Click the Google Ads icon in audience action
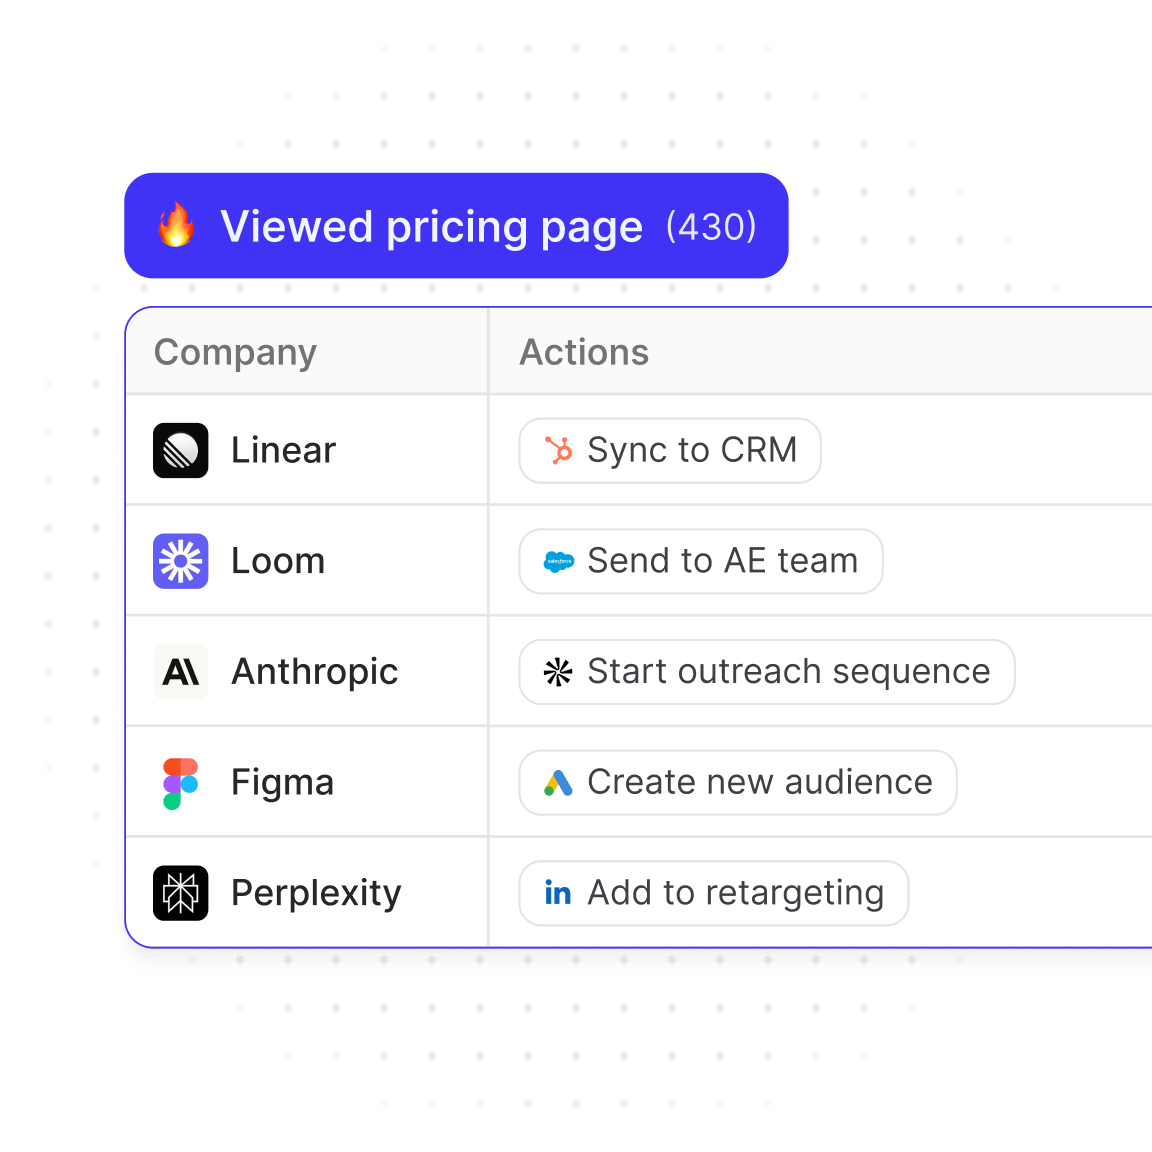 [x=558, y=783]
